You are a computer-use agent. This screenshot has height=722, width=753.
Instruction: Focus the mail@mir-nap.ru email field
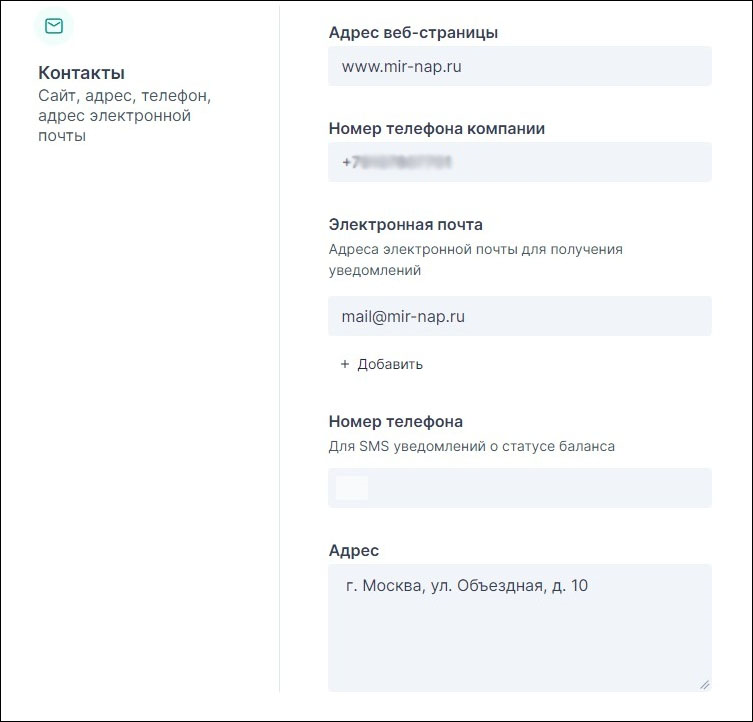coord(519,316)
